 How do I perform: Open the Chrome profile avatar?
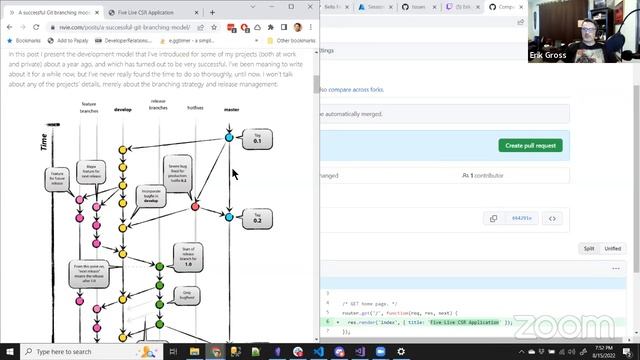[297, 27]
